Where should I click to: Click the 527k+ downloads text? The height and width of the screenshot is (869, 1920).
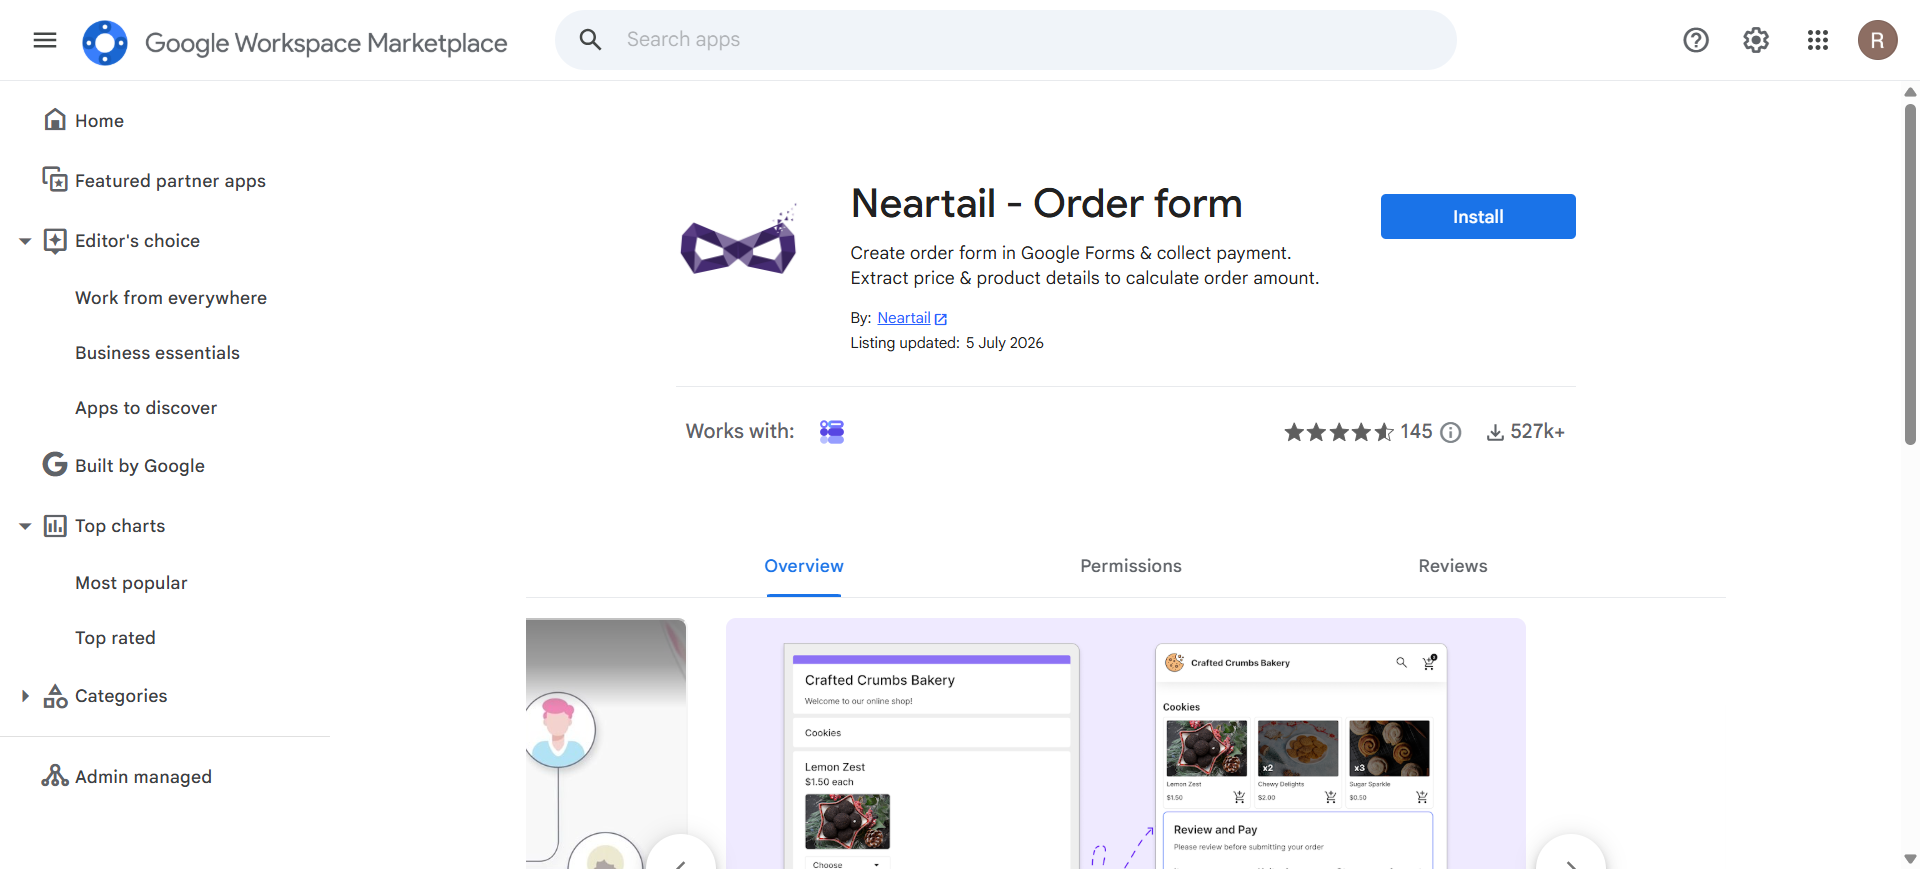[x=1537, y=432]
